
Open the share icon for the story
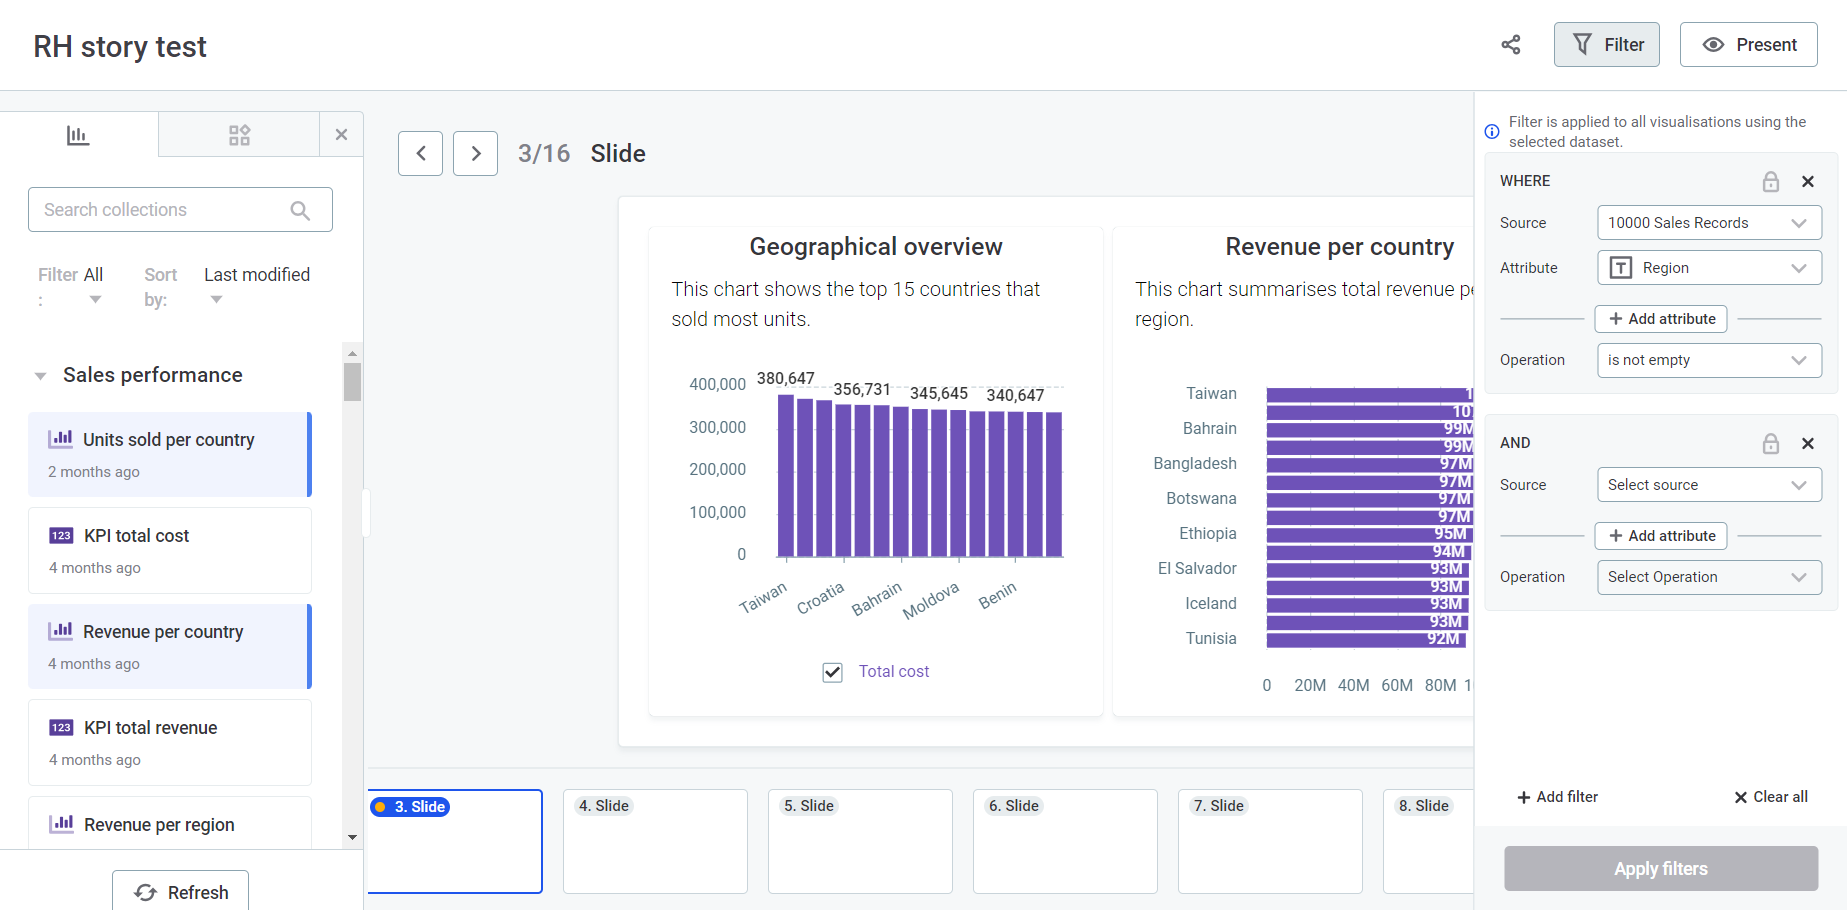(1511, 45)
